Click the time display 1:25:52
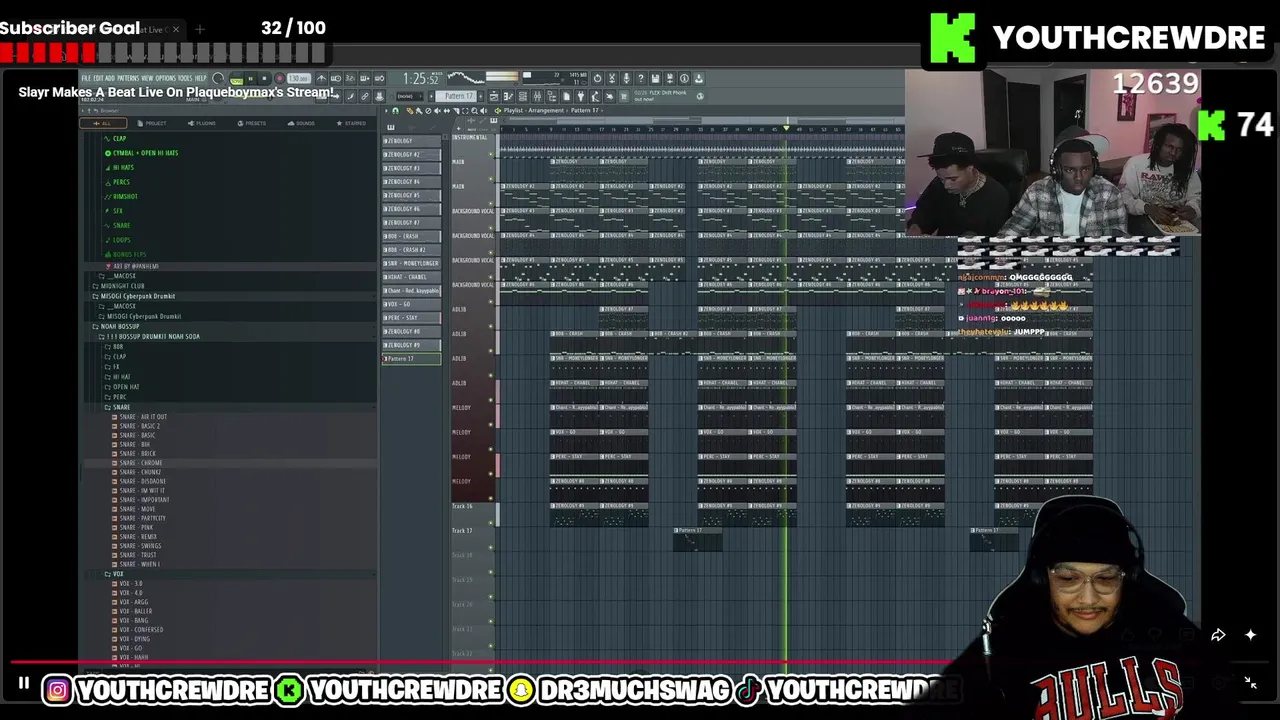This screenshot has height=720, width=1280. pyautogui.click(x=421, y=79)
